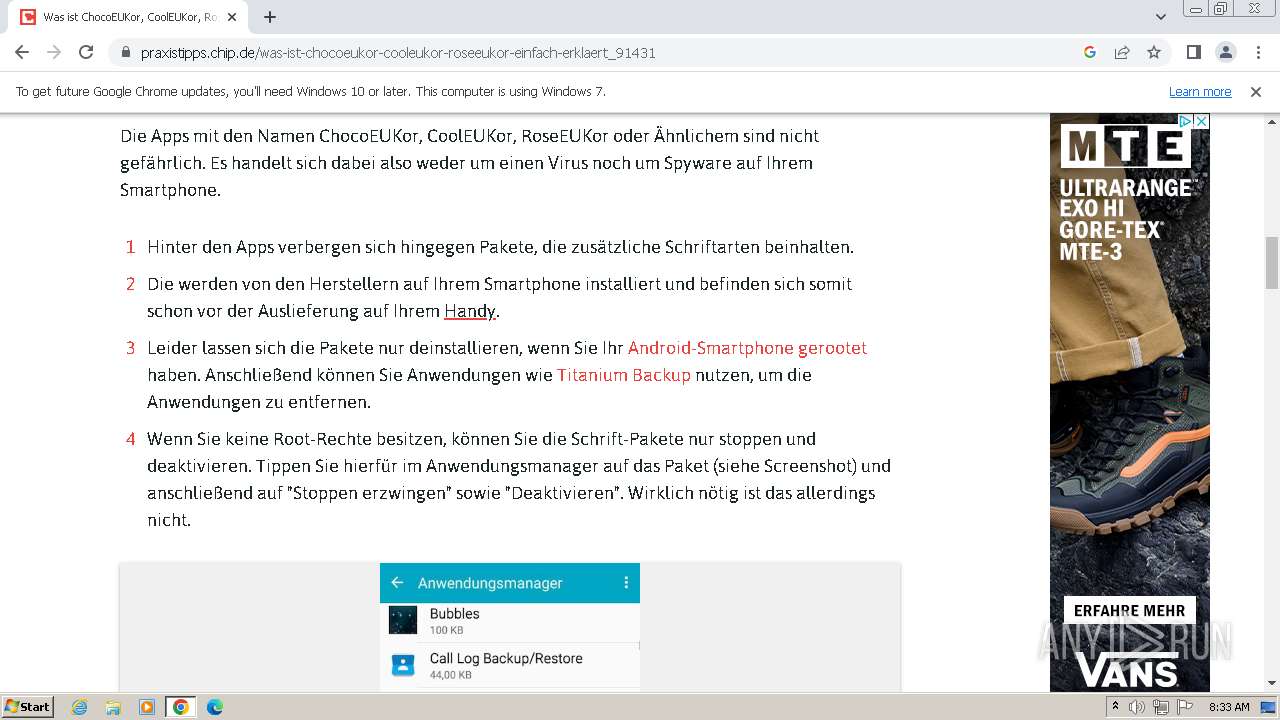Click the VANS logo in the ad
Viewport: 1280px width, 720px height.
(x=1128, y=670)
